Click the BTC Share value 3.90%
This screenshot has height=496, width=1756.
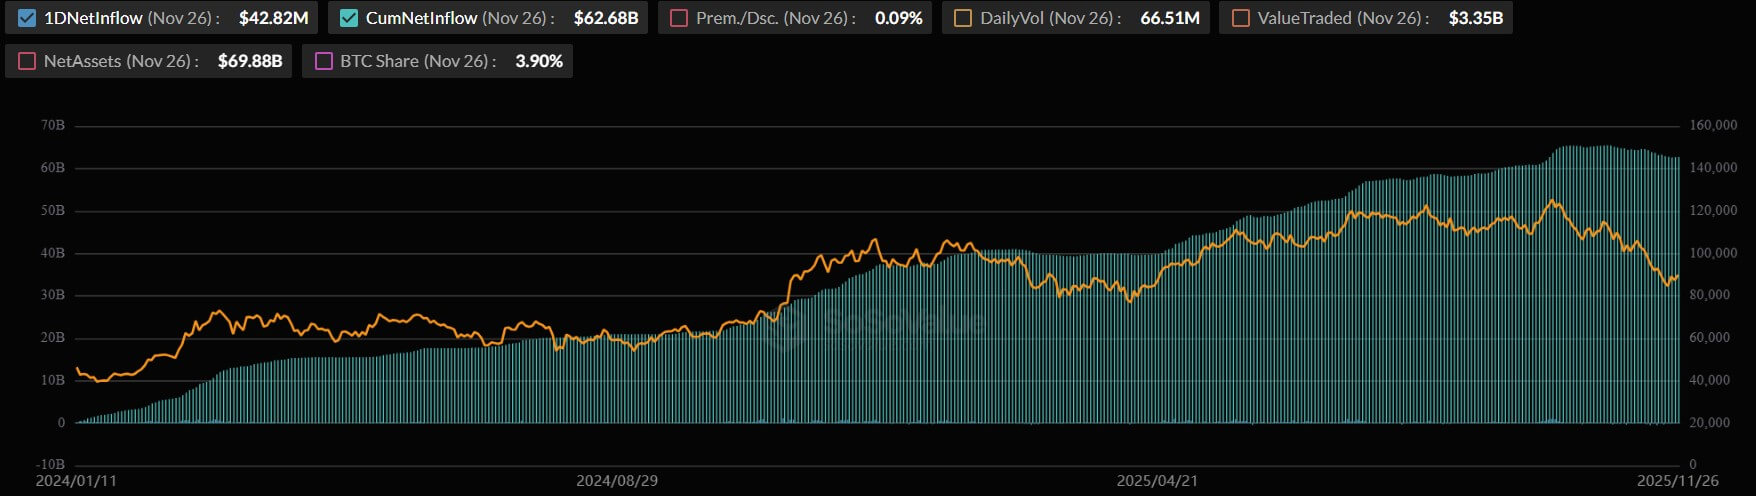539,61
